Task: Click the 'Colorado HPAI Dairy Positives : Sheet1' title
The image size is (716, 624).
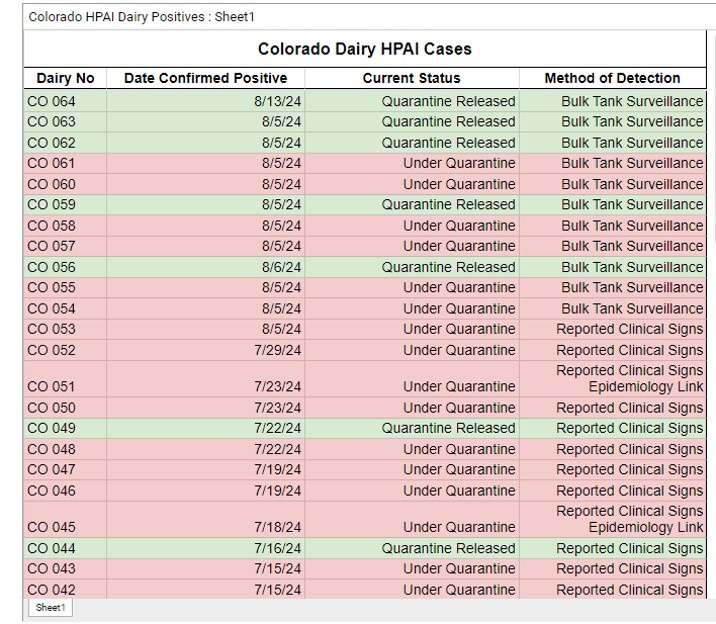Action: 142,17
